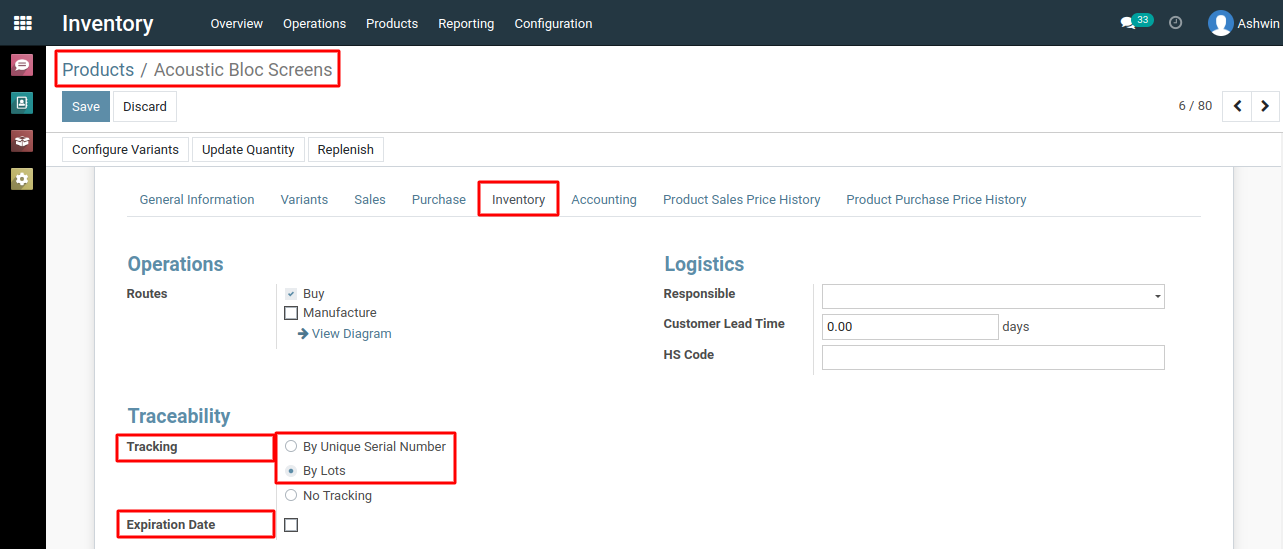Open the activities clock icon
Screen dimensions: 1283x549
(x=1176, y=22)
